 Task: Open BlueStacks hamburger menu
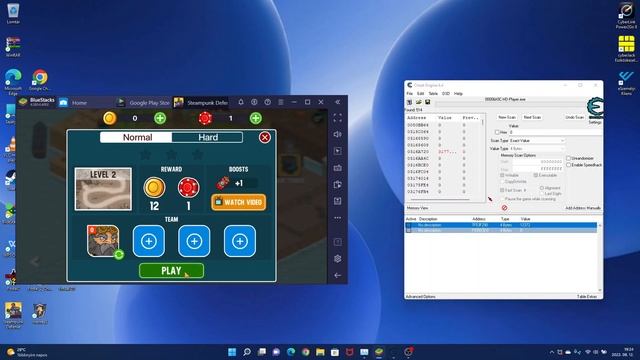tap(281, 102)
